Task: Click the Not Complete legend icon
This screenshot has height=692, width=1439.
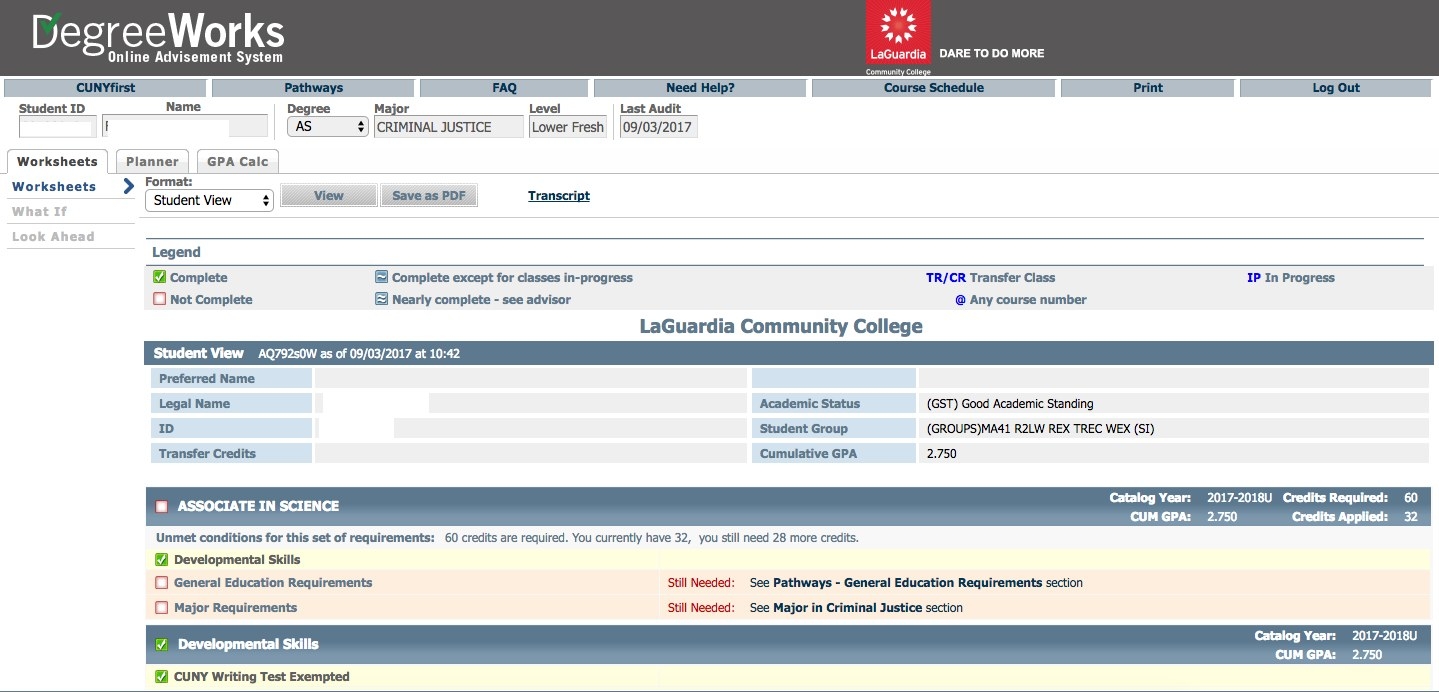Action: [x=159, y=299]
